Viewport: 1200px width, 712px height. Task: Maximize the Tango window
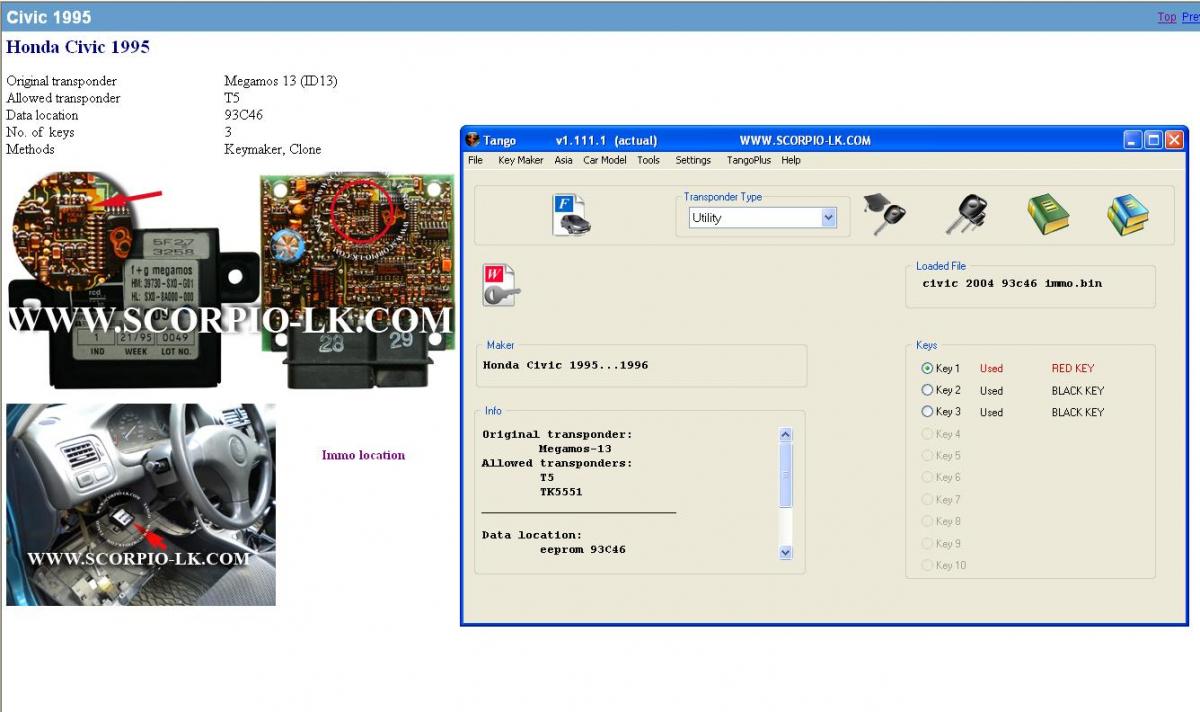[1153, 140]
